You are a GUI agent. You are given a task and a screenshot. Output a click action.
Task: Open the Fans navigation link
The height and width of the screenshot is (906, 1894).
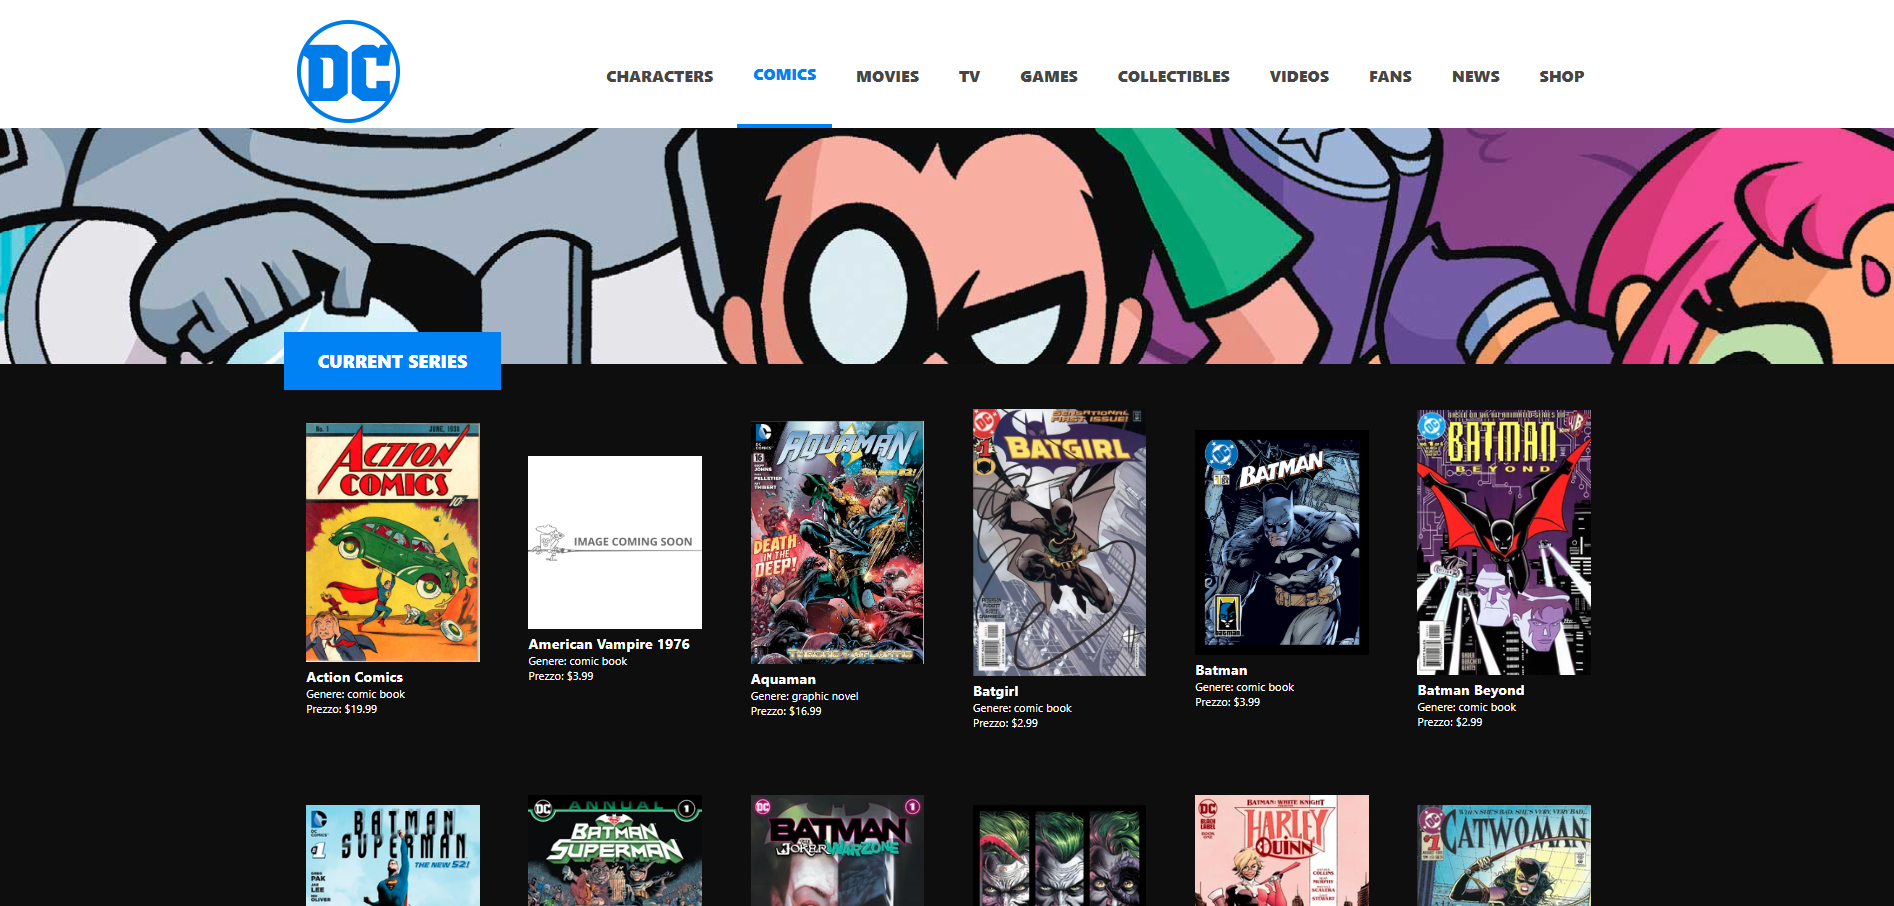pos(1390,76)
